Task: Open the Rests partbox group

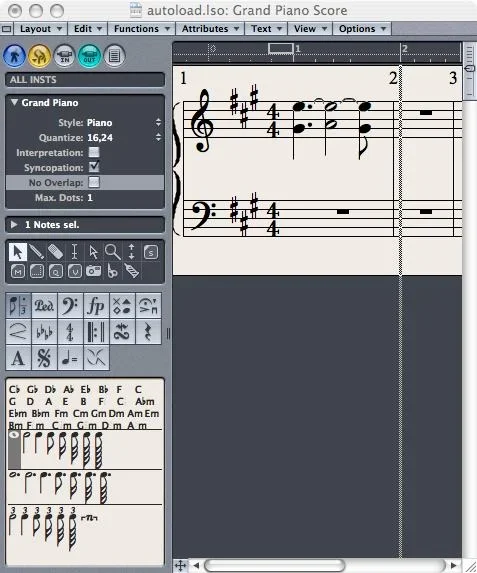Action: (148, 331)
